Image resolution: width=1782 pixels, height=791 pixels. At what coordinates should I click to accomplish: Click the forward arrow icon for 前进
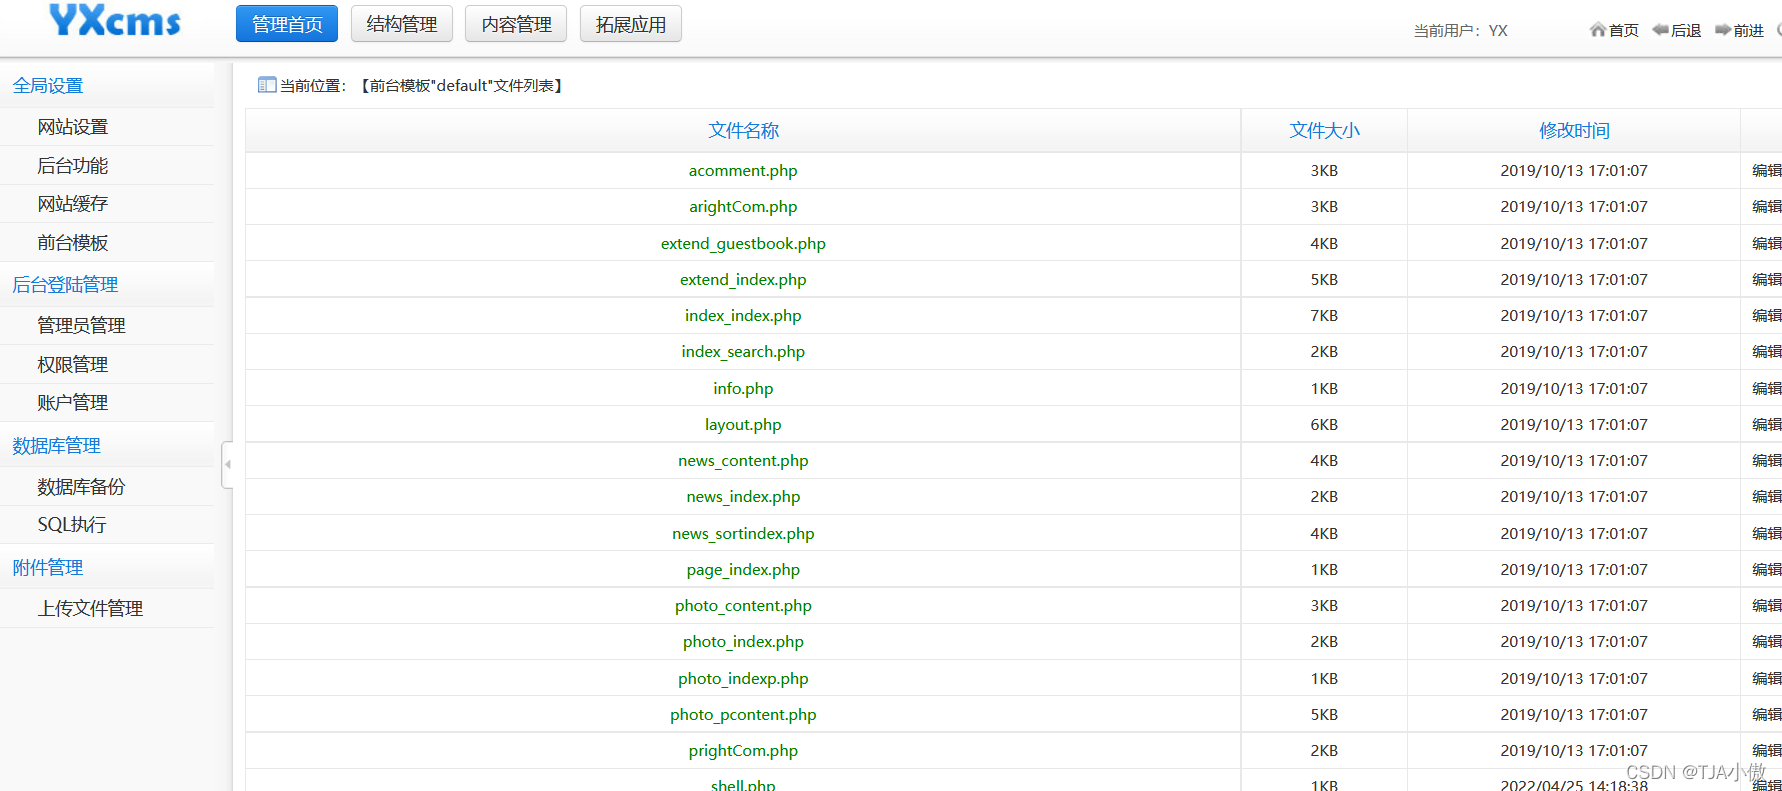(x=1723, y=30)
